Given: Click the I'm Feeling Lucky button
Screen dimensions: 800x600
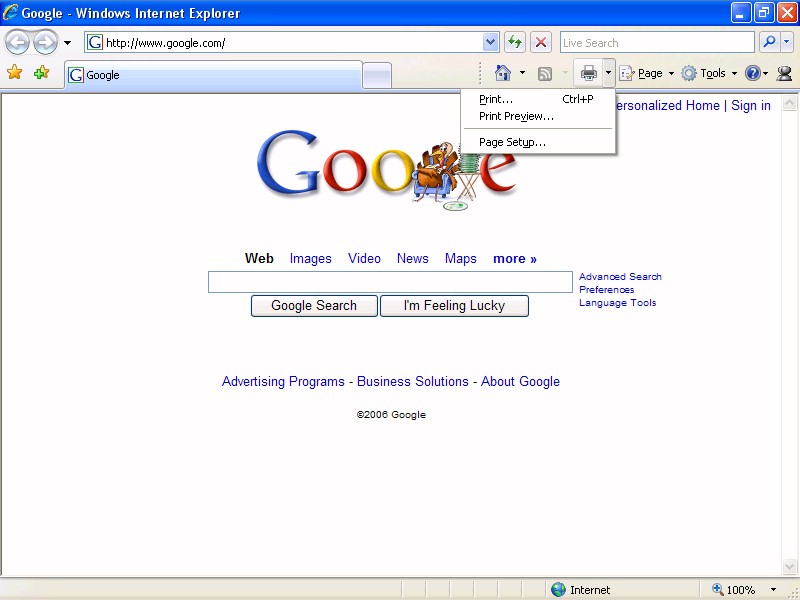Looking at the screenshot, I should (x=454, y=306).
